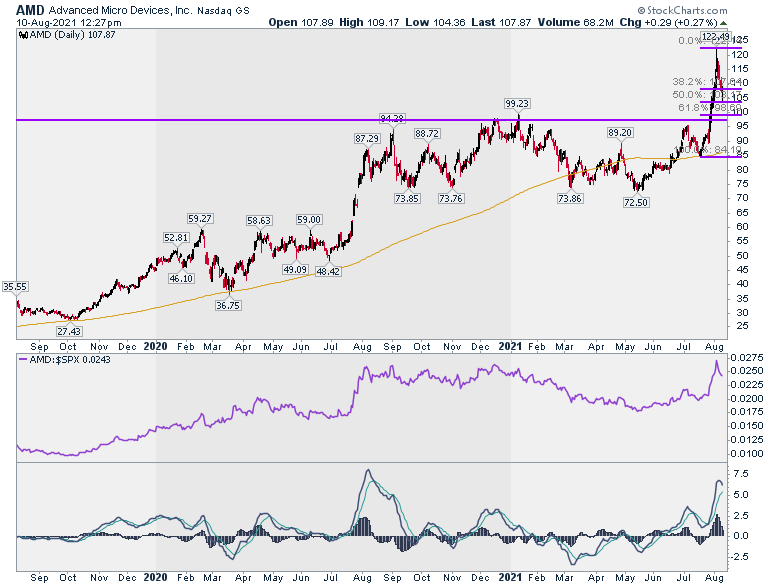Click the Open 107.89 value in the header
Image resolution: width=780 pixels, height=586 pixels.
[301, 22]
